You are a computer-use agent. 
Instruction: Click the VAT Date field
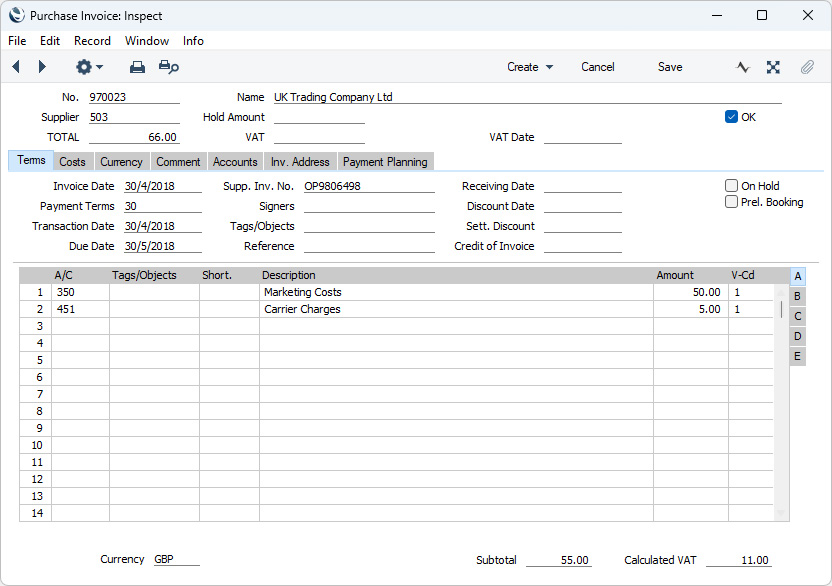tap(583, 137)
